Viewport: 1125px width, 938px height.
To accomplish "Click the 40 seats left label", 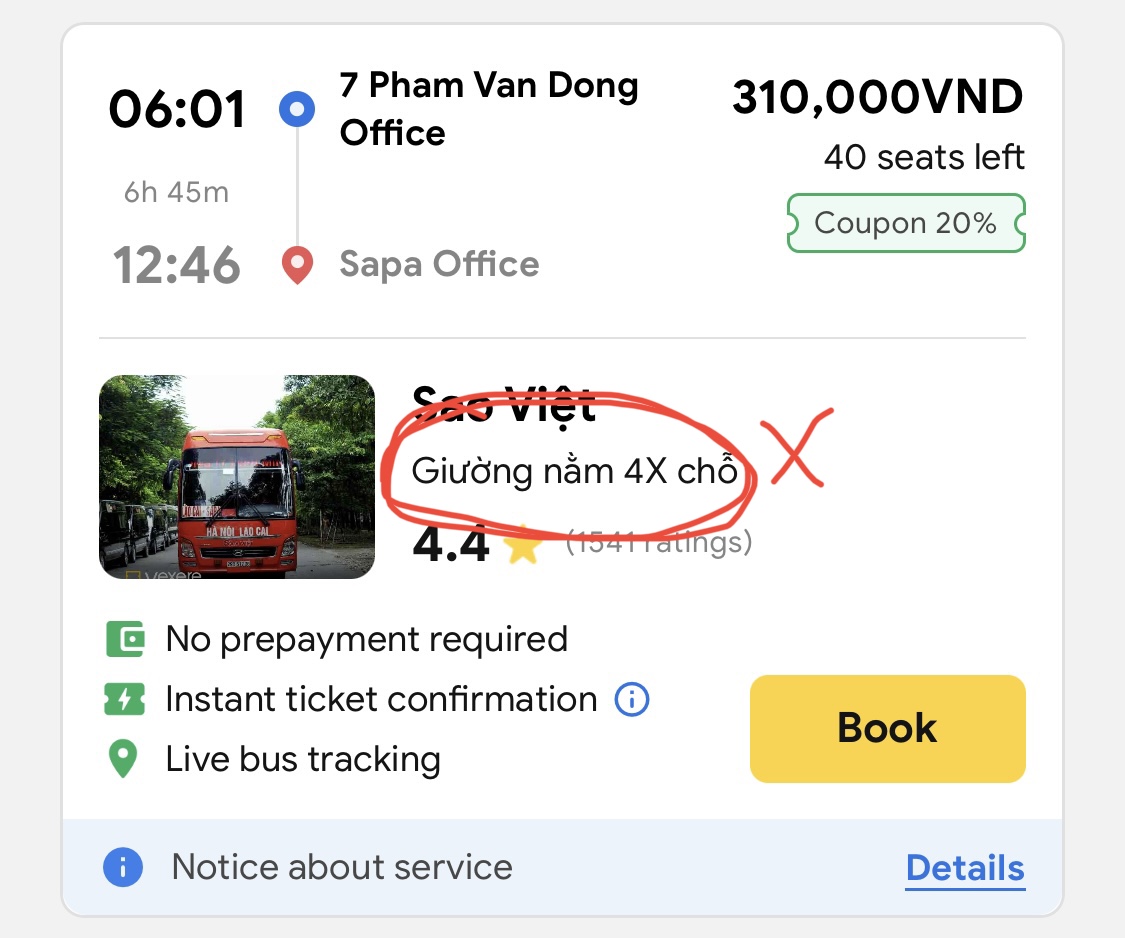I will [924, 157].
